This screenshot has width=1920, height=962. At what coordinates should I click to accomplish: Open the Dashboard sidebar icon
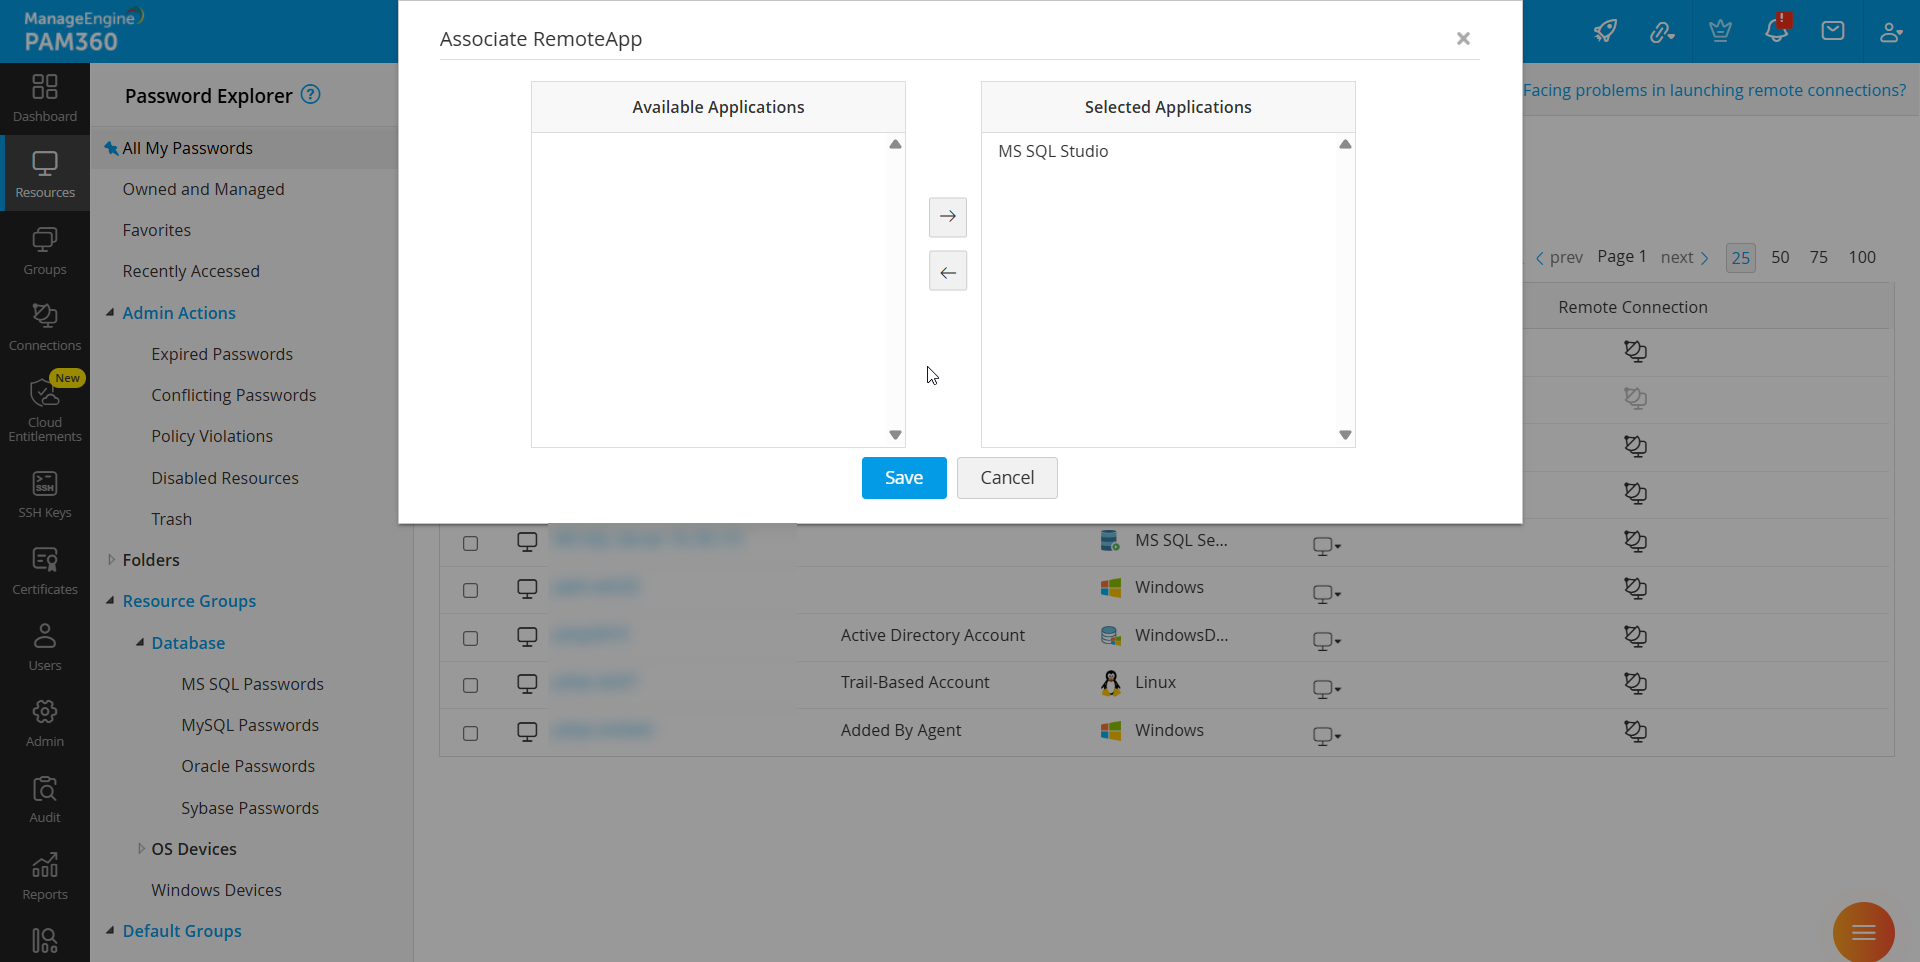(45, 97)
